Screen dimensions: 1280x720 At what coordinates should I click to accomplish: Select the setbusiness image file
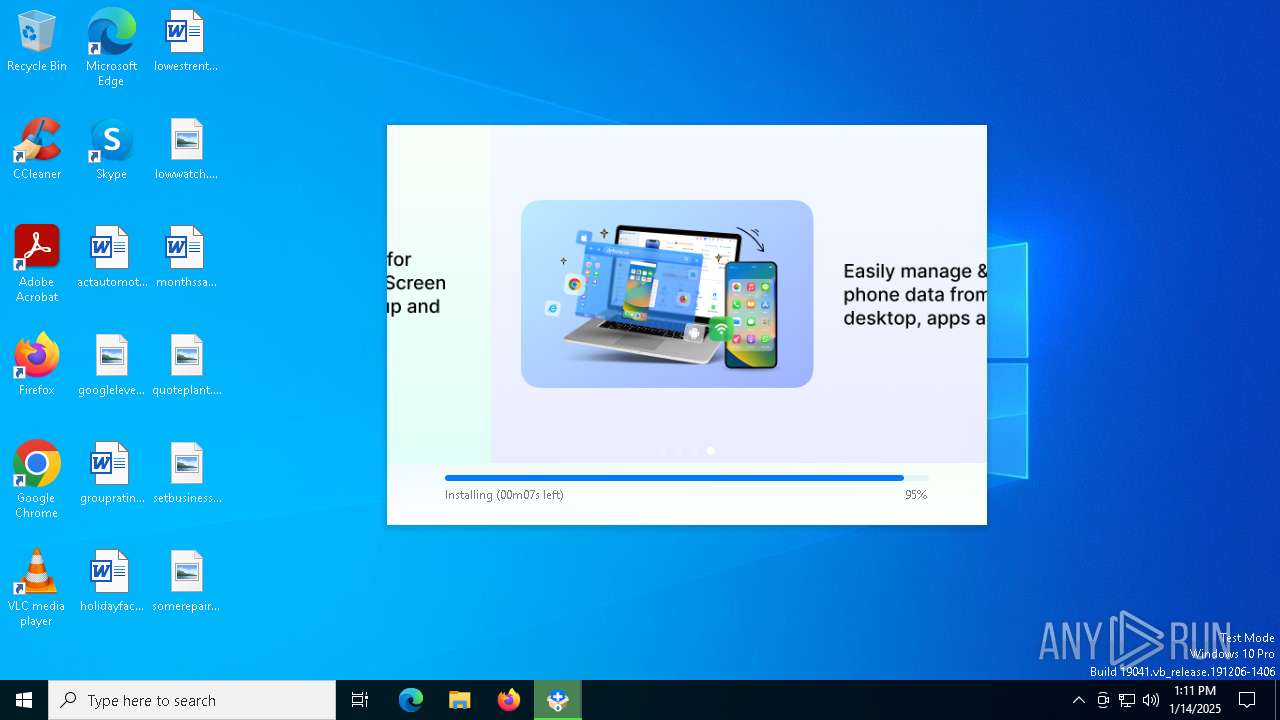point(186,472)
